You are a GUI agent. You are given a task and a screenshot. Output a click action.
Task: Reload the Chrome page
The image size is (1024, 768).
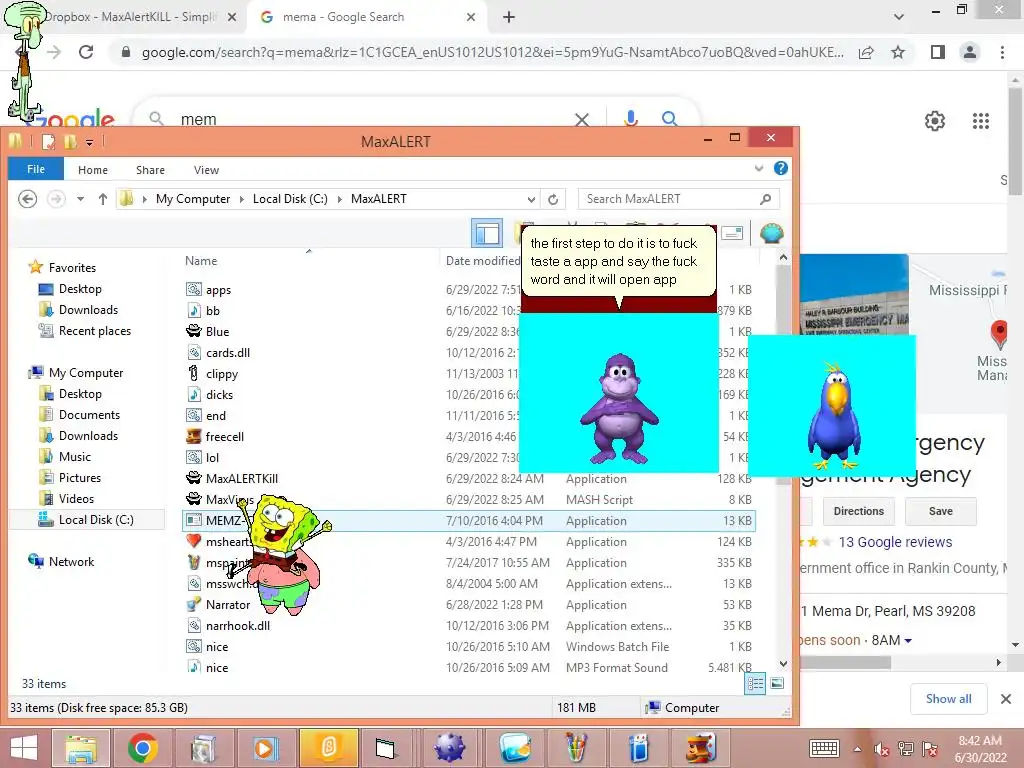[86, 52]
